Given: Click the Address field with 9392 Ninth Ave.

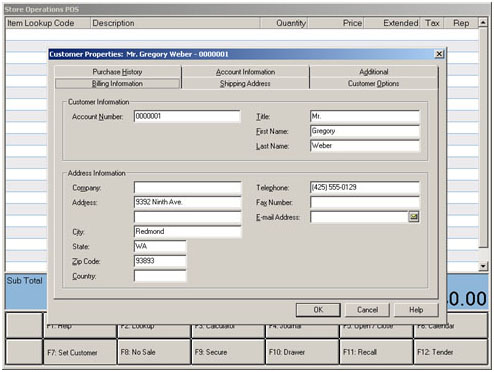Looking at the screenshot, I should click(187, 202).
